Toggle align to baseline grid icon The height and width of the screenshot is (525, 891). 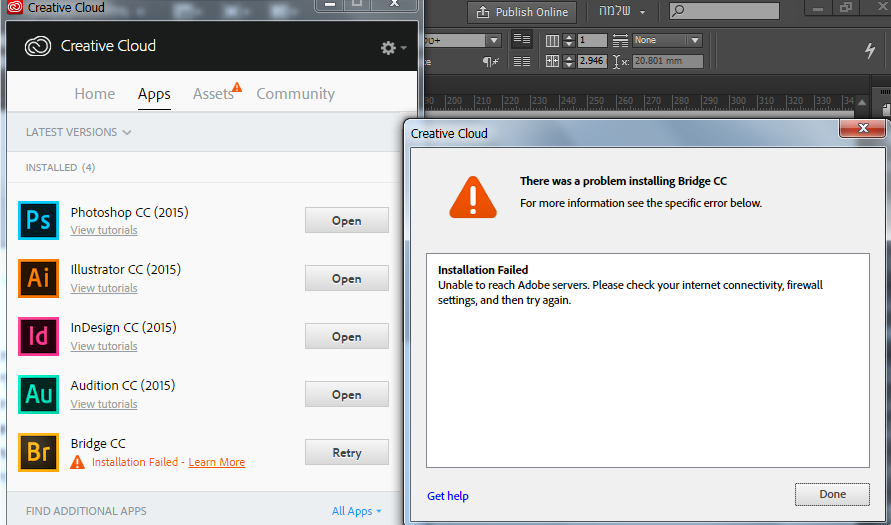pyautogui.click(x=521, y=61)
